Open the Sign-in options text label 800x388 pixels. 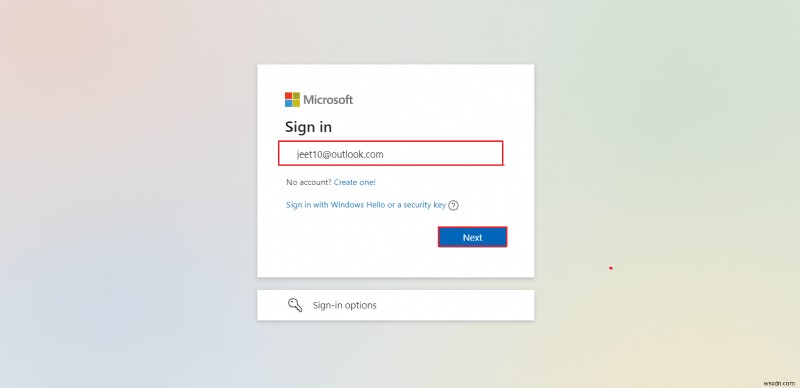point(344,305)
